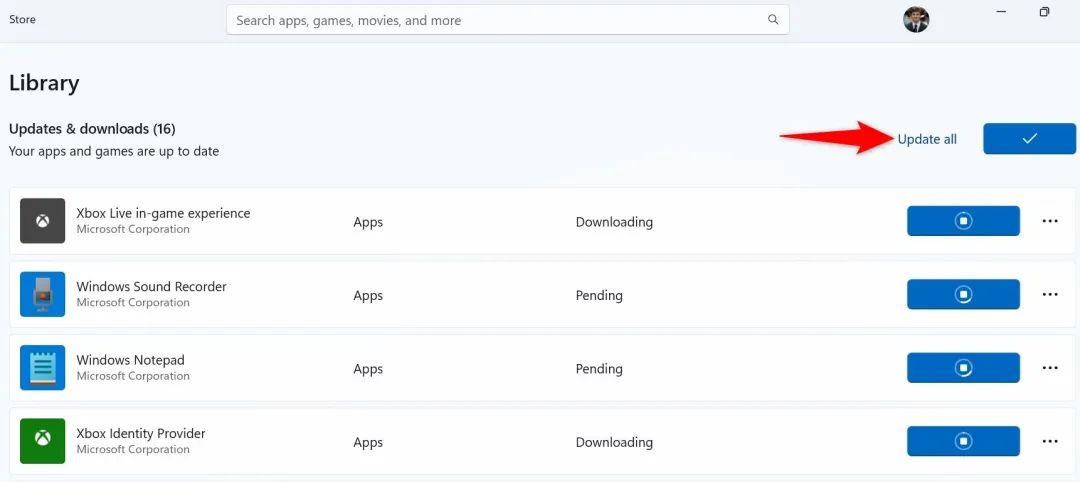The width and height of the screenshot is (1080, 482).
Task: Select the Windows Sound Recorder title
Action: (152, 286)
